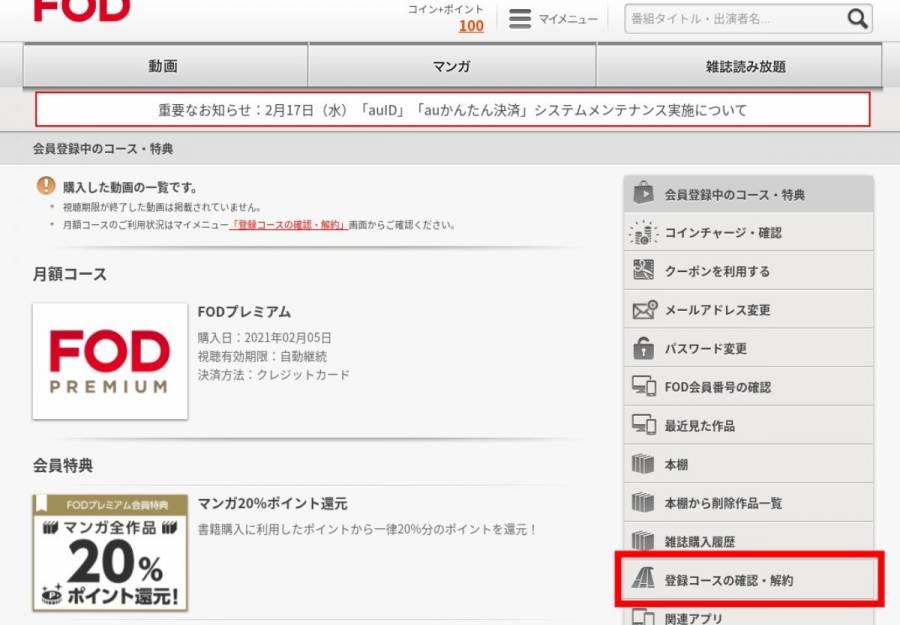Follow the red 登録コースの確認・解約 inline link
The width and height of the screenshot is (900, 625).
pyautogui.click(x=288, y=225)
